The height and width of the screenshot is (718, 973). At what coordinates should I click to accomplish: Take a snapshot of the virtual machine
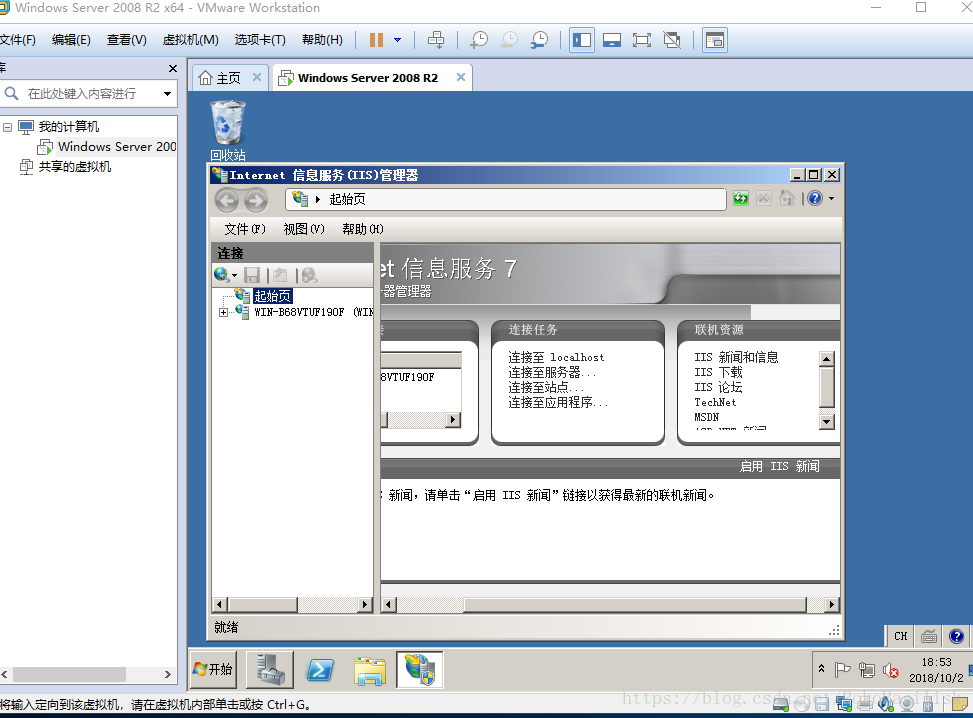coord(478,40)
